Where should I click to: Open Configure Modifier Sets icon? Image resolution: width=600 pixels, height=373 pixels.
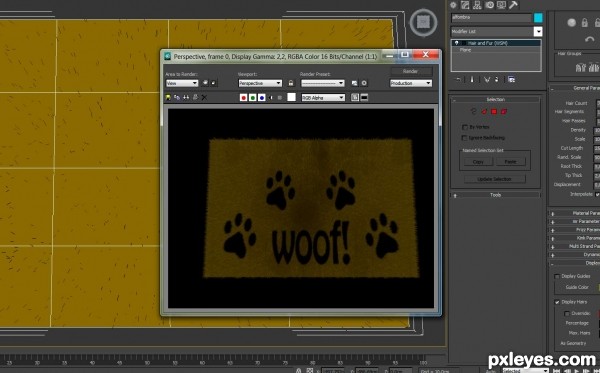(x=512, y=80)
